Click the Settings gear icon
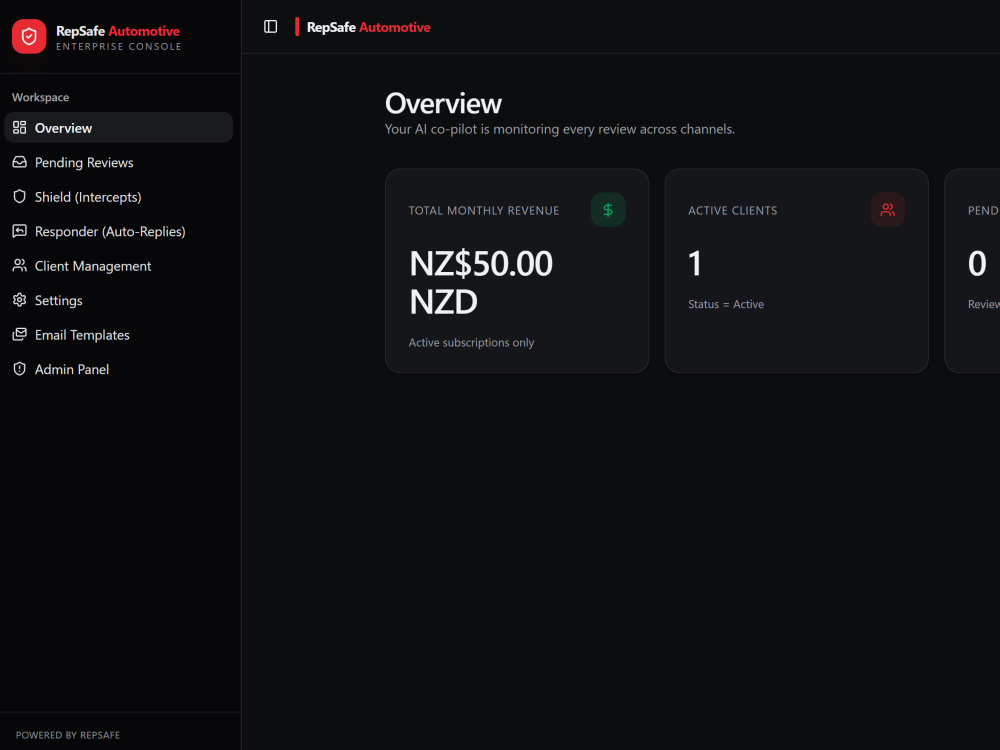Image resolution: width=1000 pixels, height=750 pixels. pos(20,300)
